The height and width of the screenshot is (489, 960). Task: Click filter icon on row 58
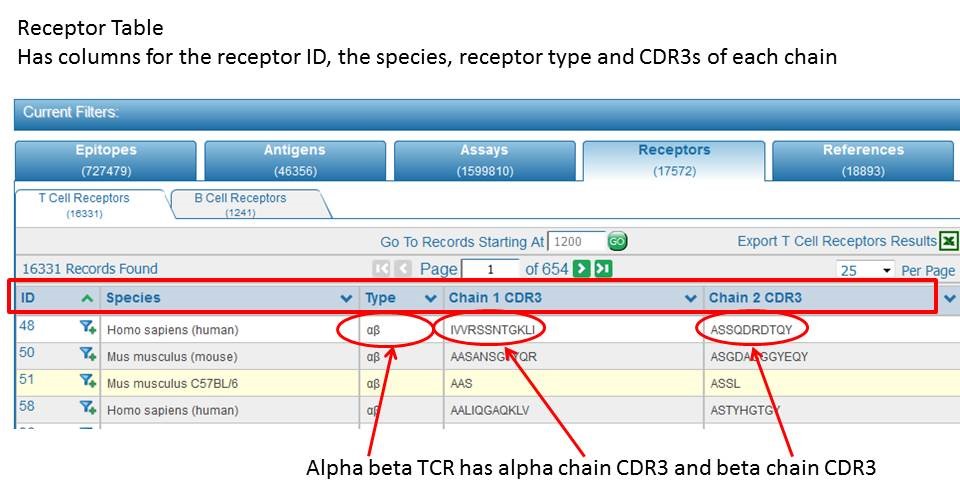pyautogui.click(x=87, y=408)
